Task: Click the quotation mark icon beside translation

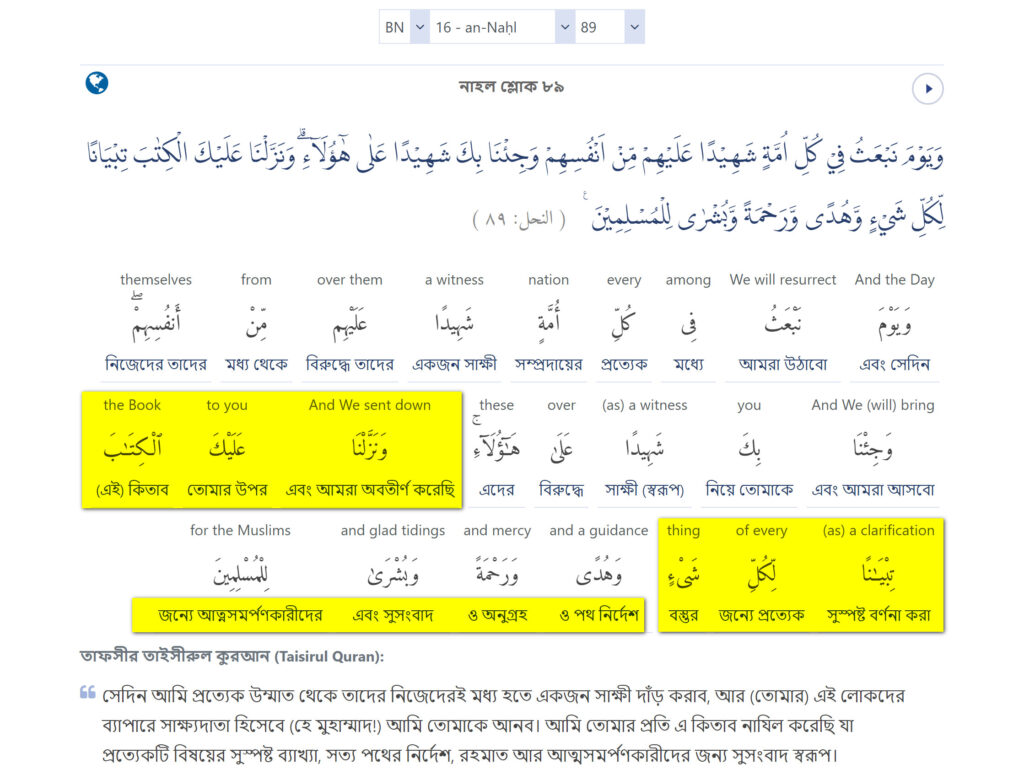Action: (88, 692)
